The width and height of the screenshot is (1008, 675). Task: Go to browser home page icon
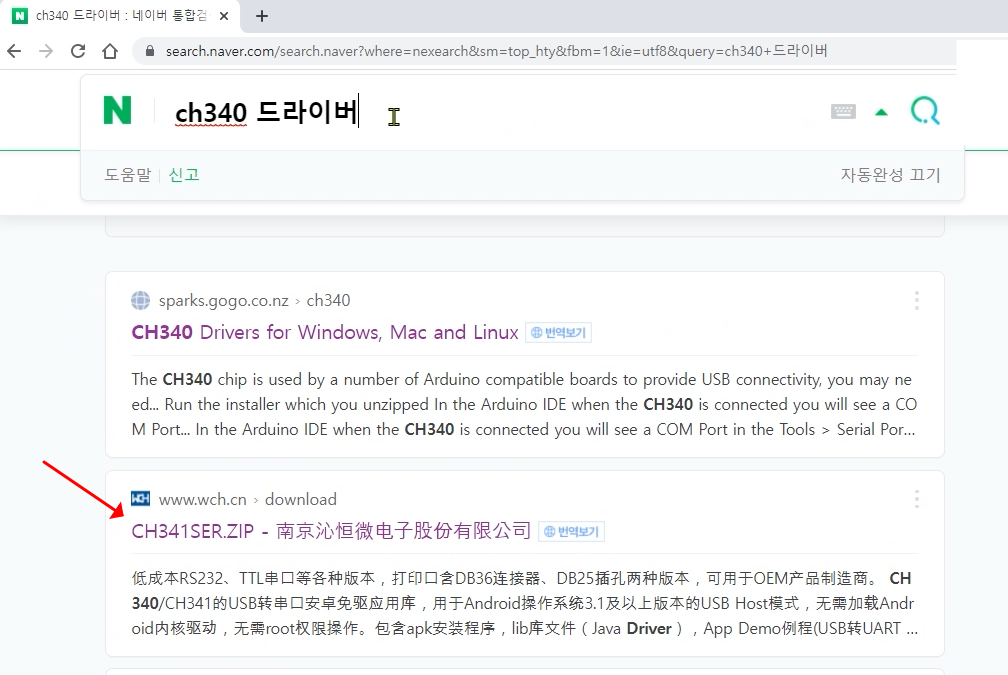point(110,51)
